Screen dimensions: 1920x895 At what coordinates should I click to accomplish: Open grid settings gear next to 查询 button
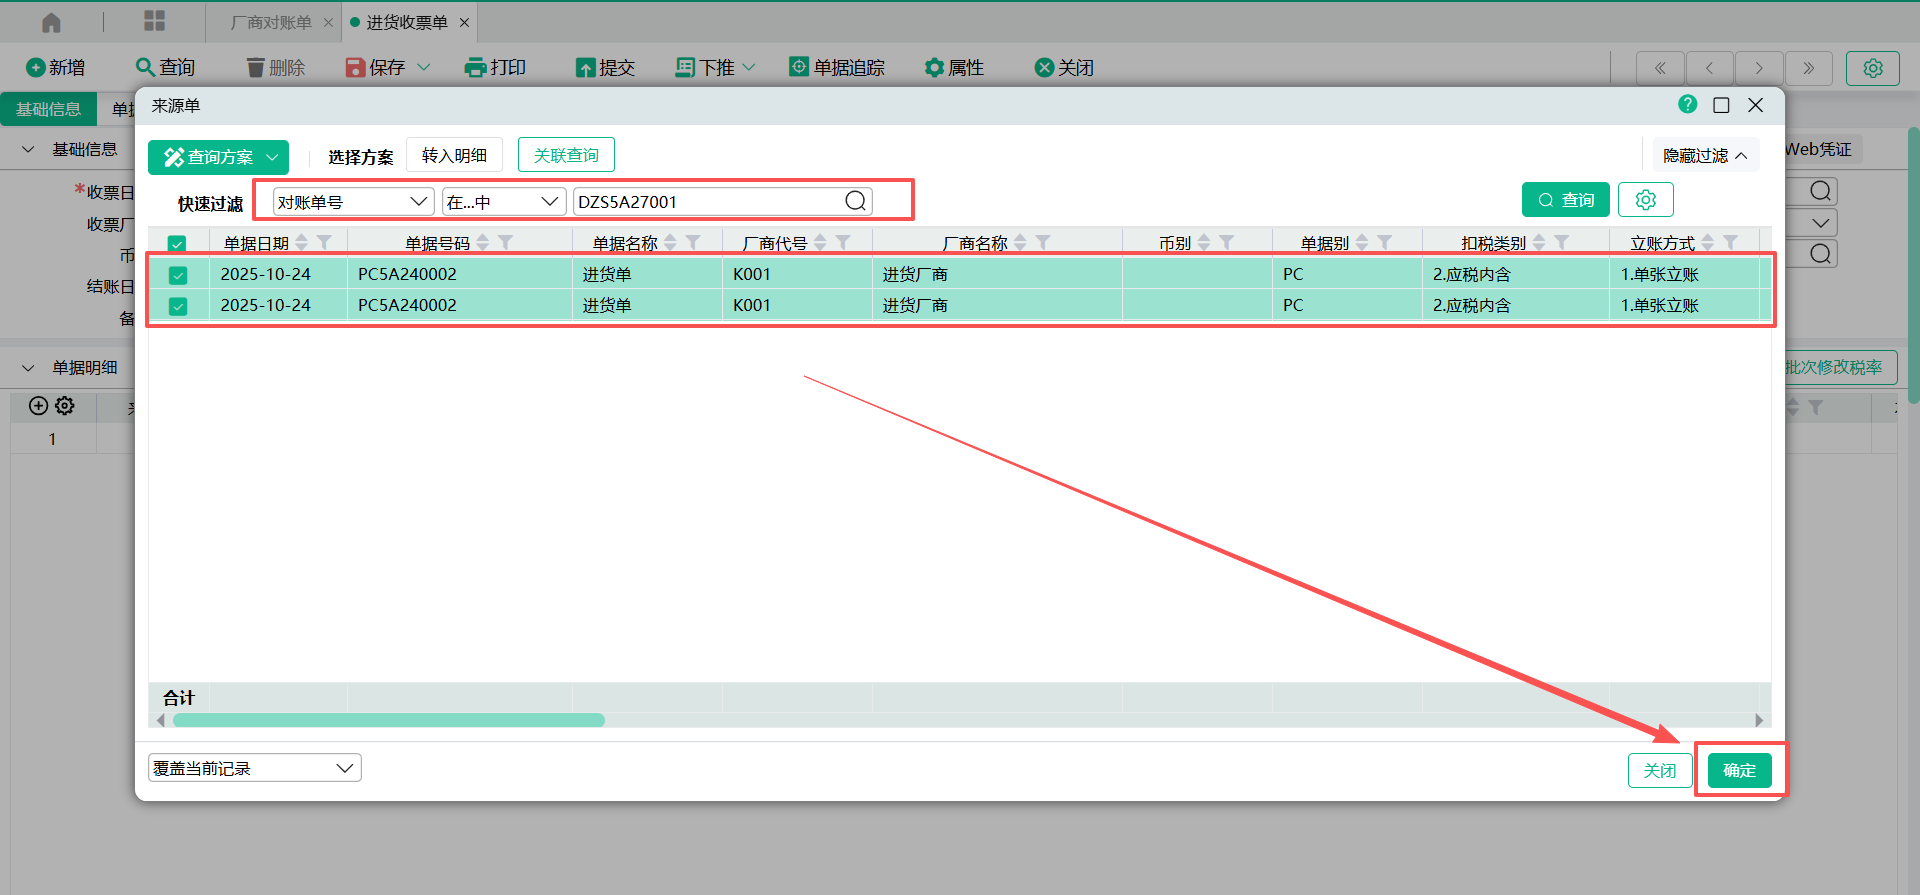tap(1645, 200)
